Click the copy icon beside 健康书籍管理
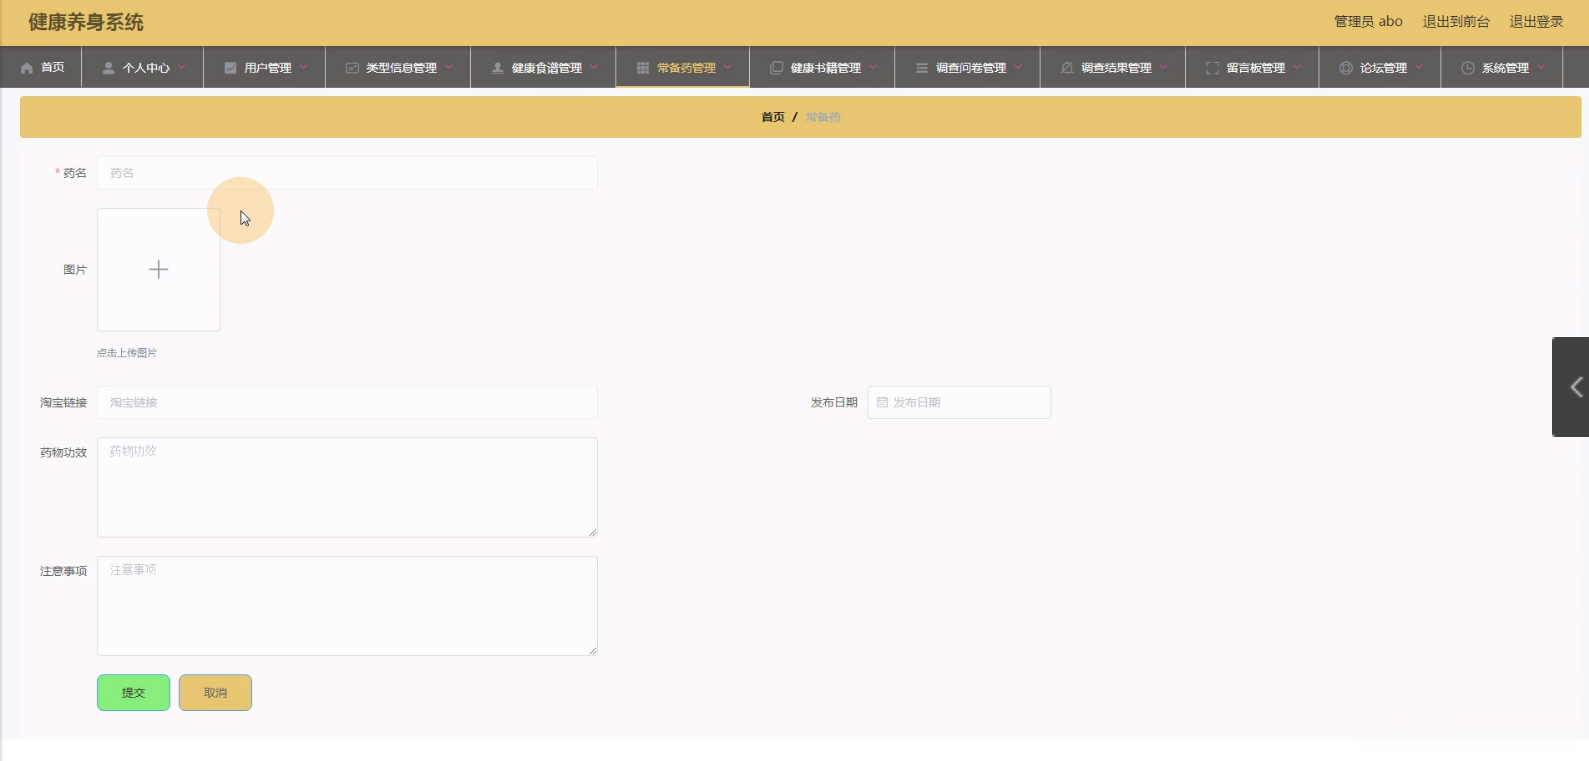The image size is (1589, 761). click(776, 68)
